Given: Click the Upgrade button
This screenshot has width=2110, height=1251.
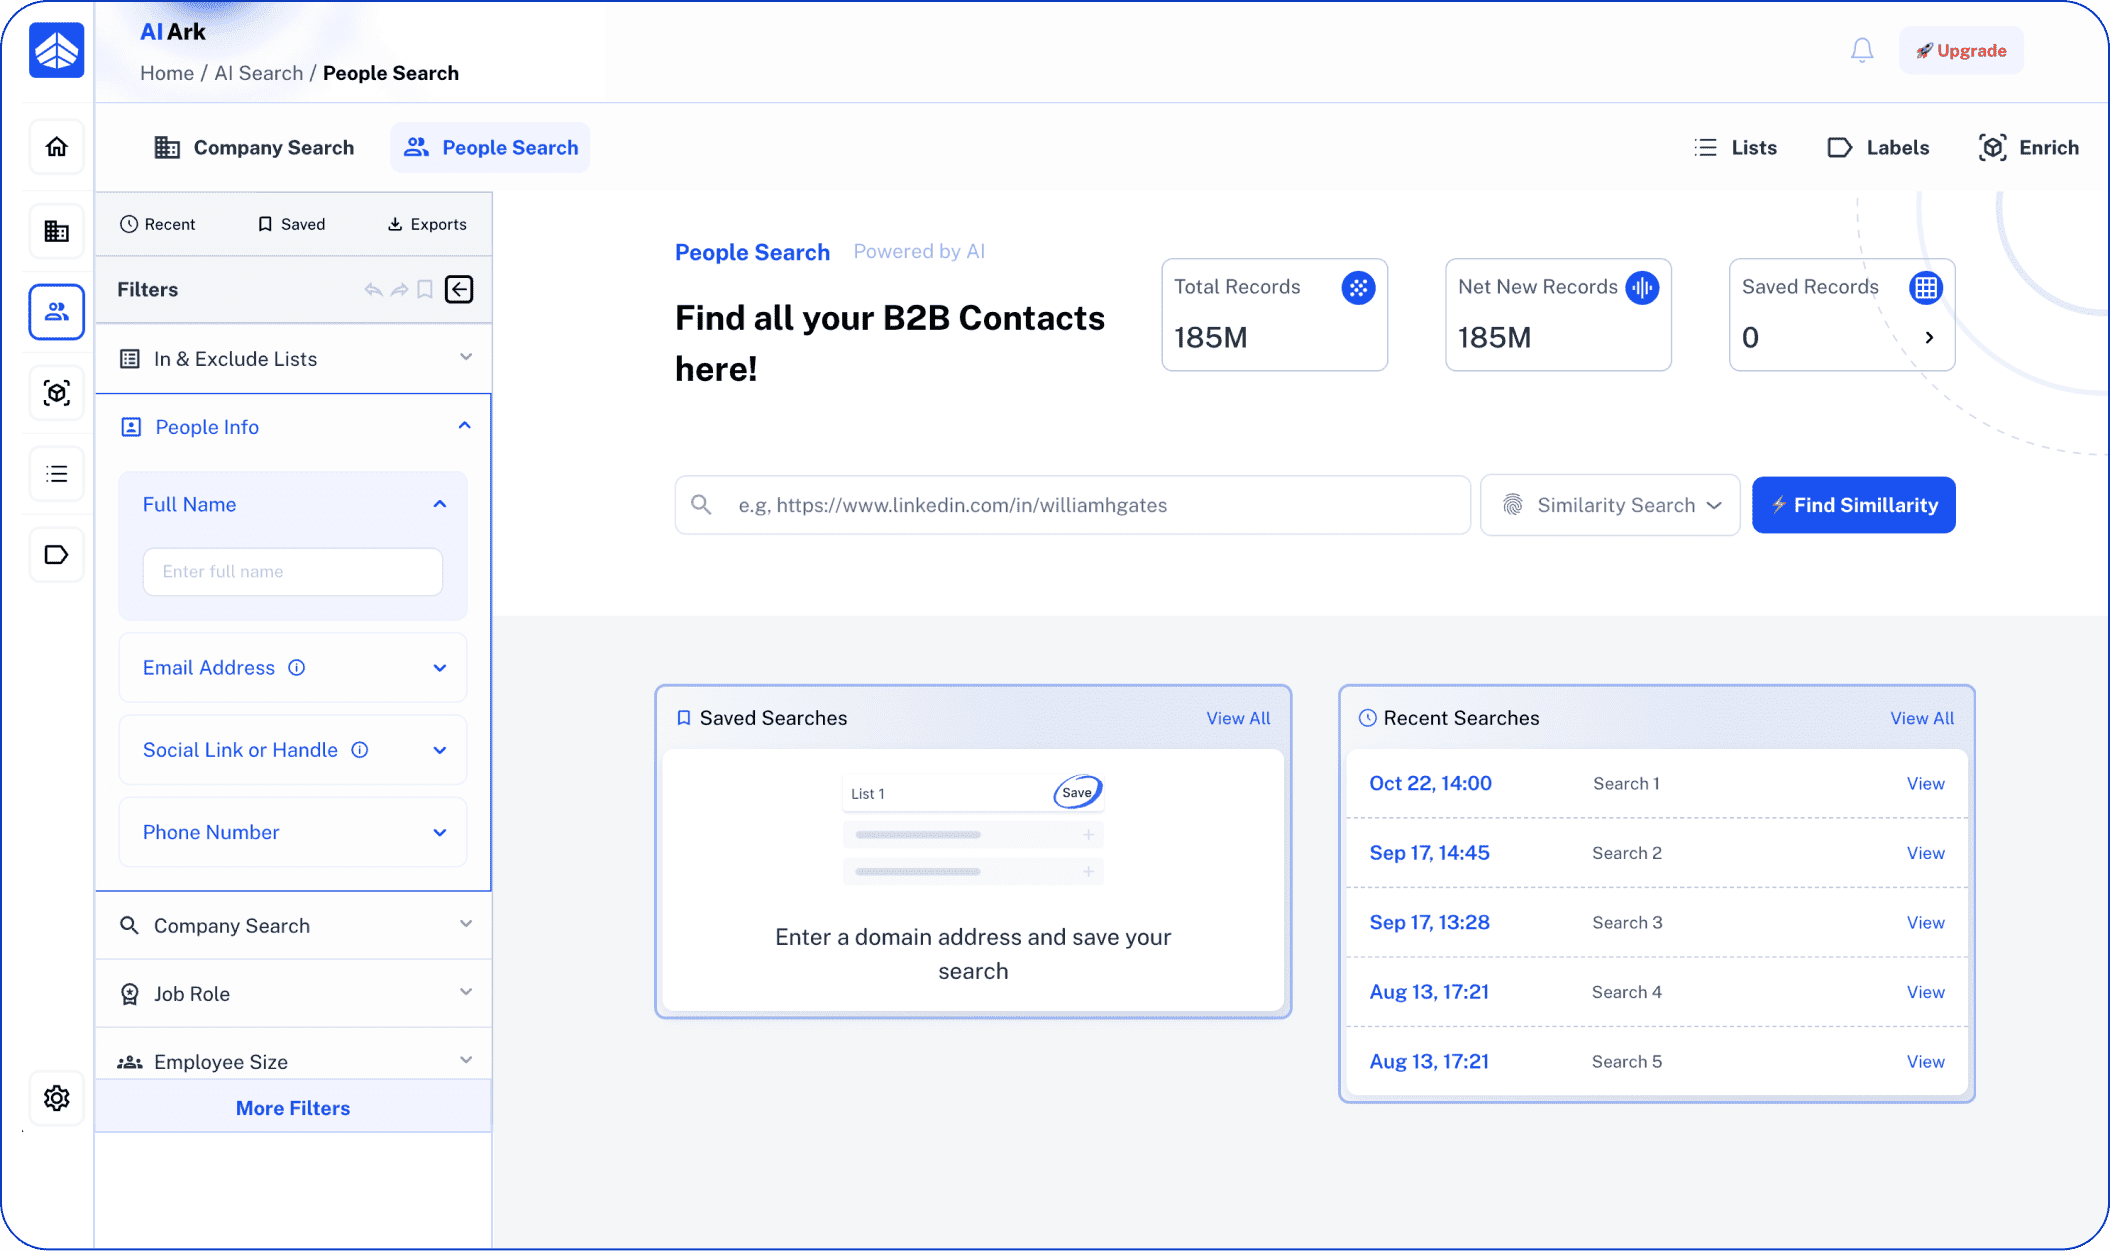Looking at the screenshot, I should tap(1961, 51).
